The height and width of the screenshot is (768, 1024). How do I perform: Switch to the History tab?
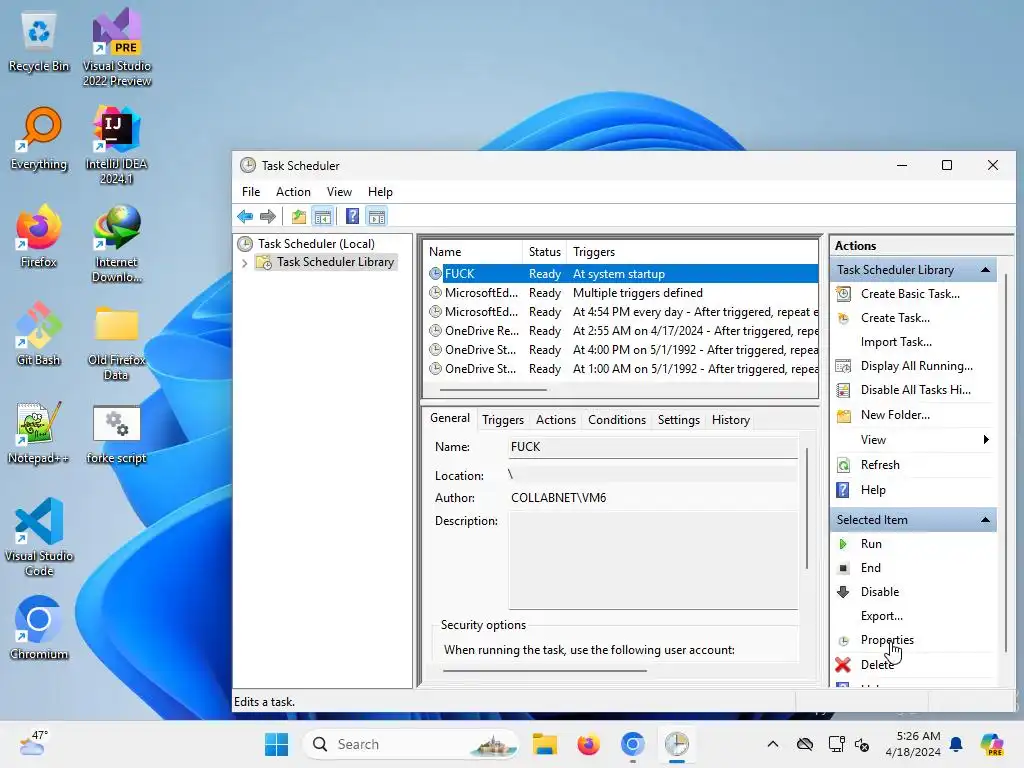point(730,420)
